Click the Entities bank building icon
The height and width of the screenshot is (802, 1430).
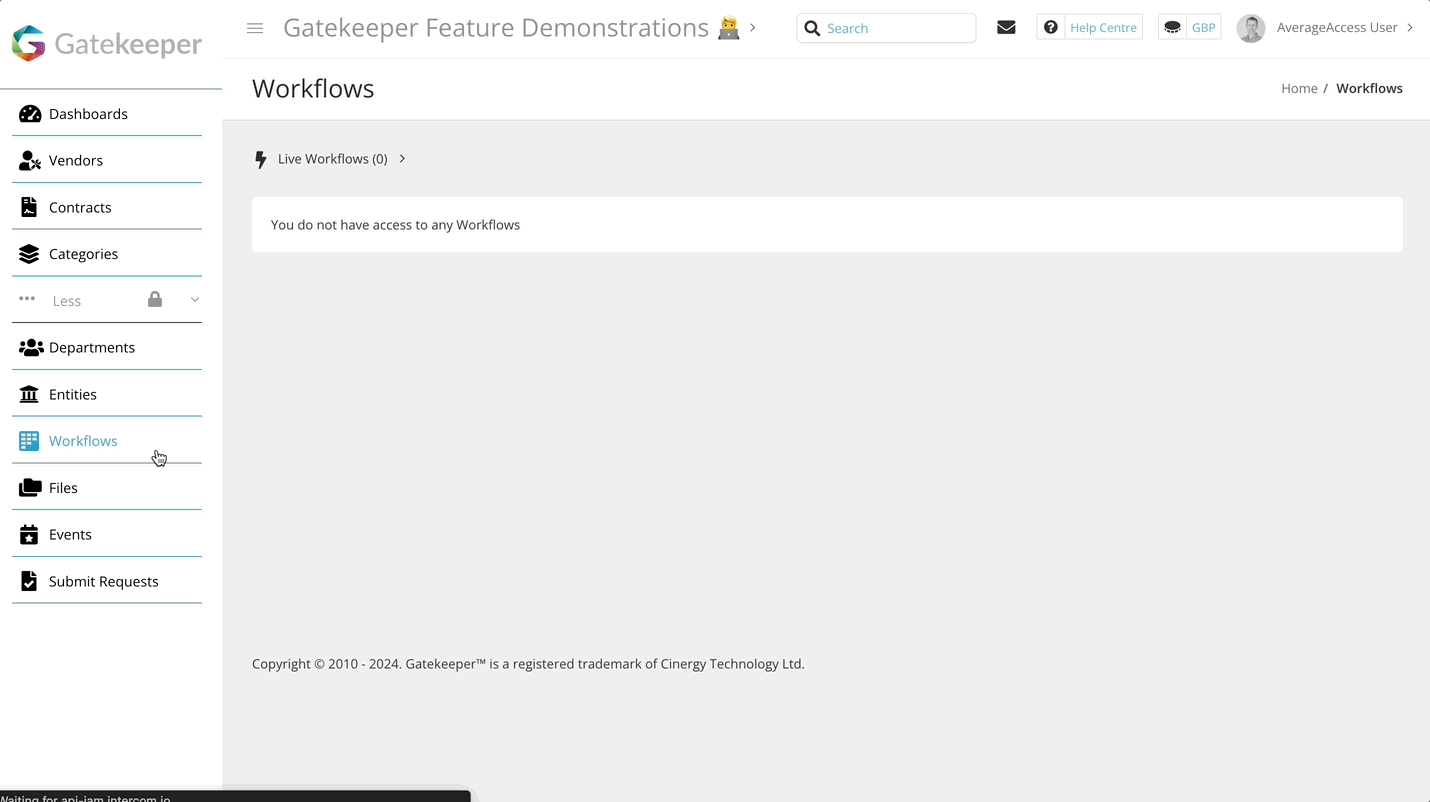pos(29,394)
